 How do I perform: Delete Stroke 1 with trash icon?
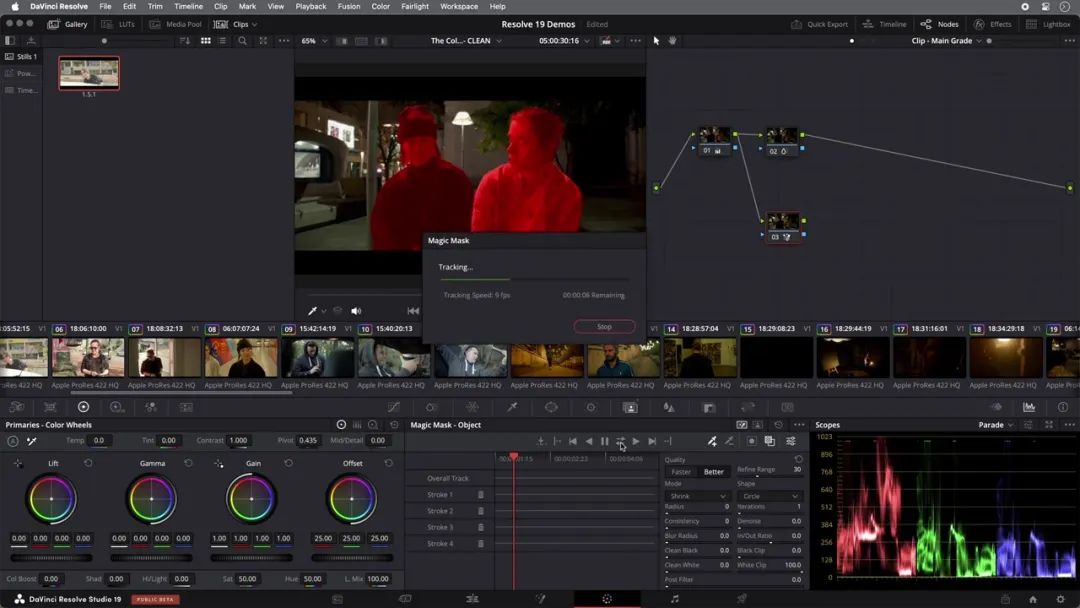[x=481, y=494]
